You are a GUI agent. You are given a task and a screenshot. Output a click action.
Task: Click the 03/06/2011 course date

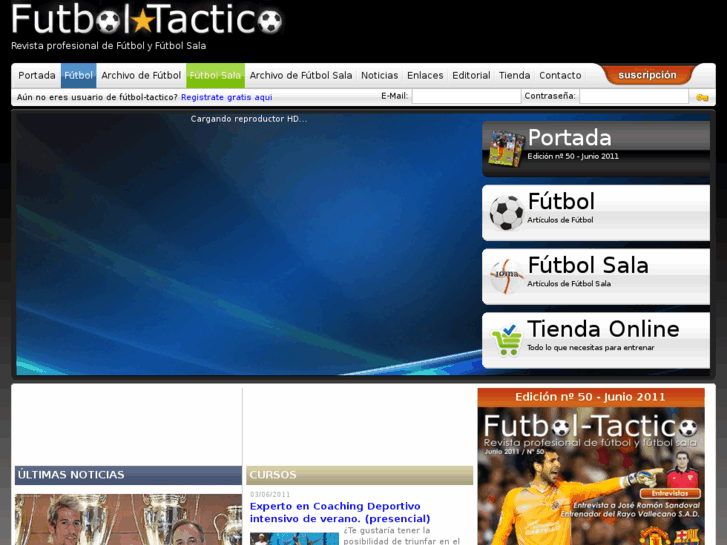click(270, 494)
